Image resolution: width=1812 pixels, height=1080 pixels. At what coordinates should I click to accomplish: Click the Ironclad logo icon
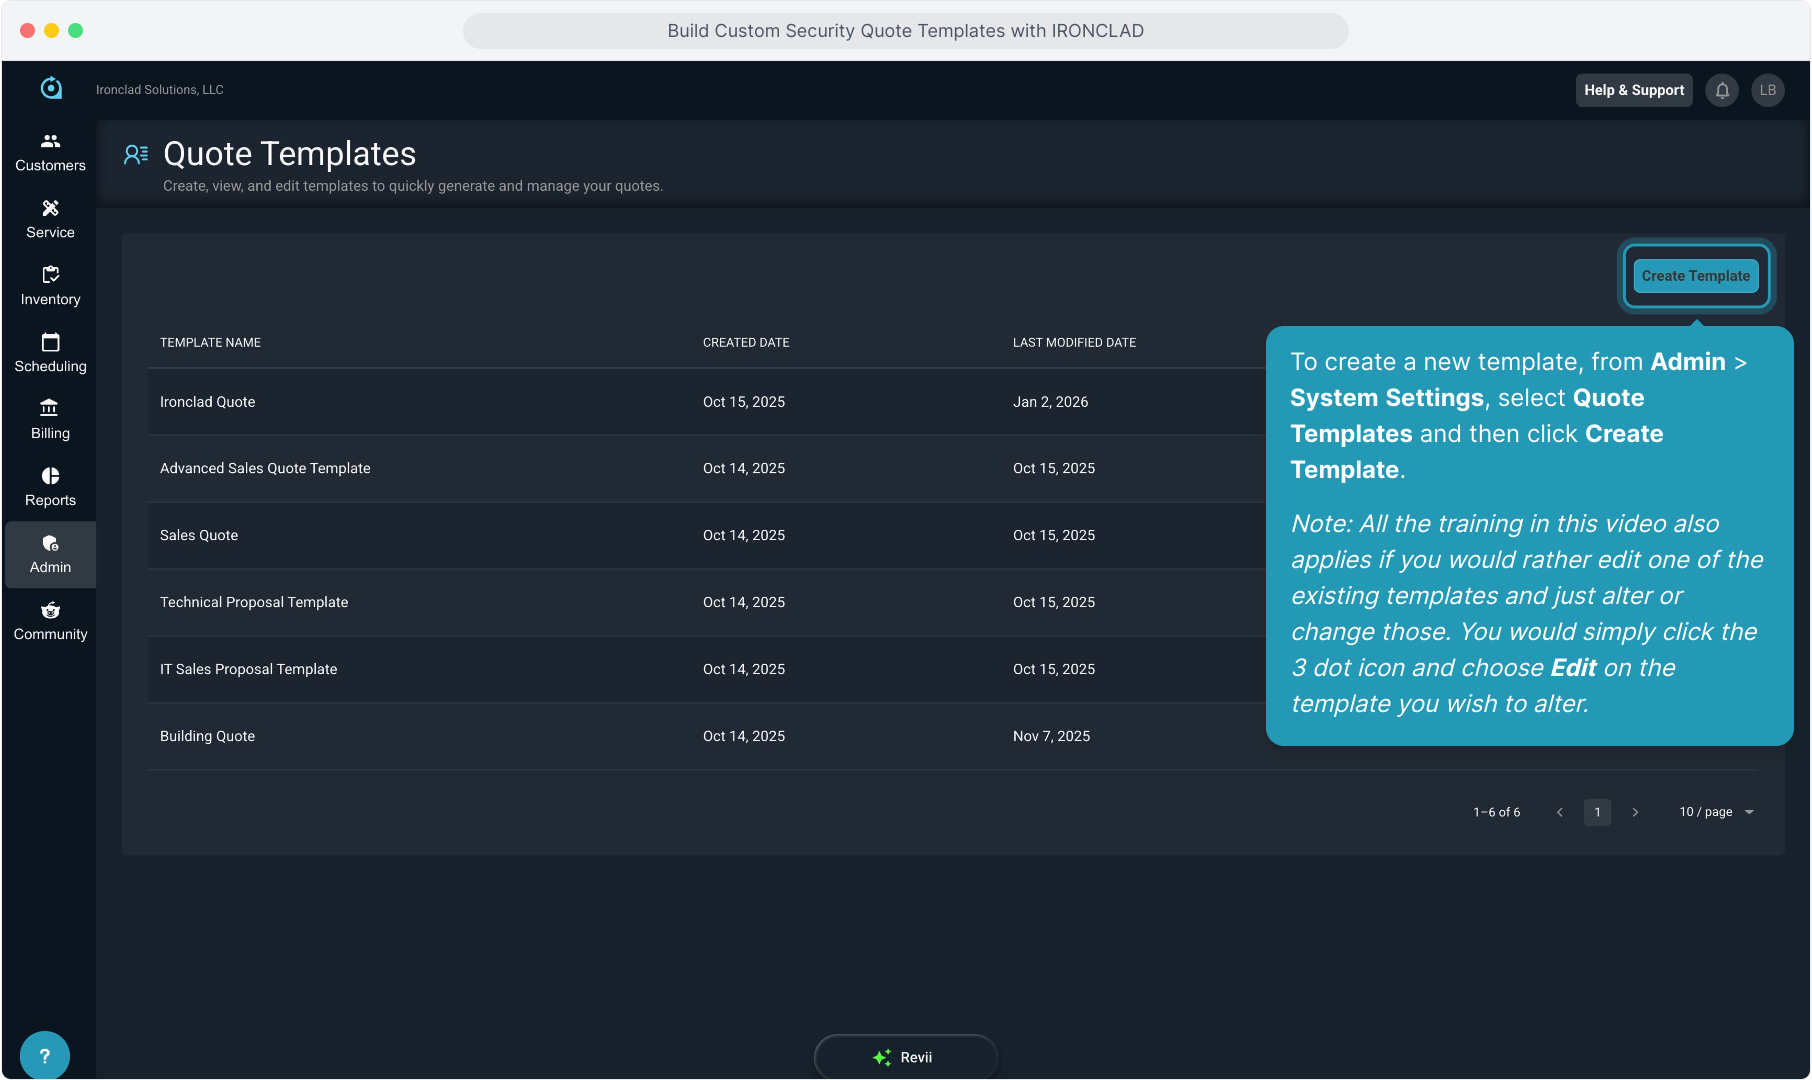pos(51,89)
